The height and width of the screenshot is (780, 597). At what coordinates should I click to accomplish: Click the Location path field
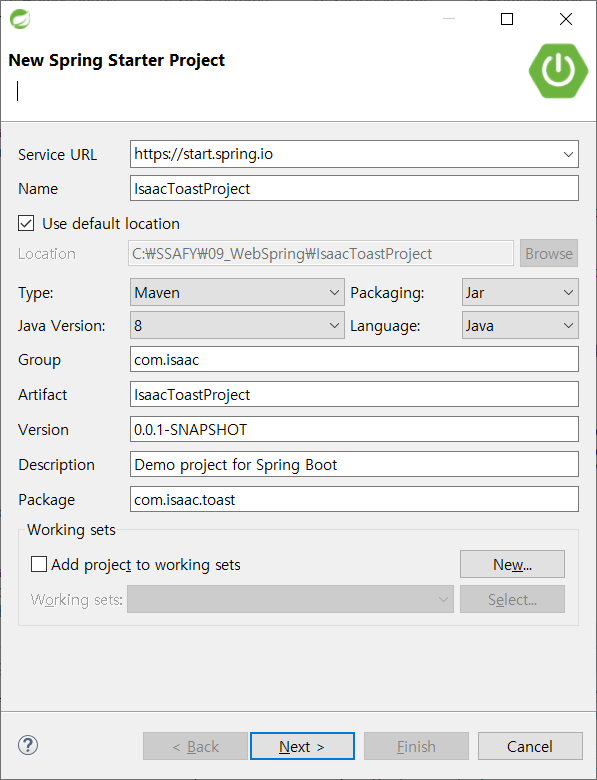[x=321, y=253]
